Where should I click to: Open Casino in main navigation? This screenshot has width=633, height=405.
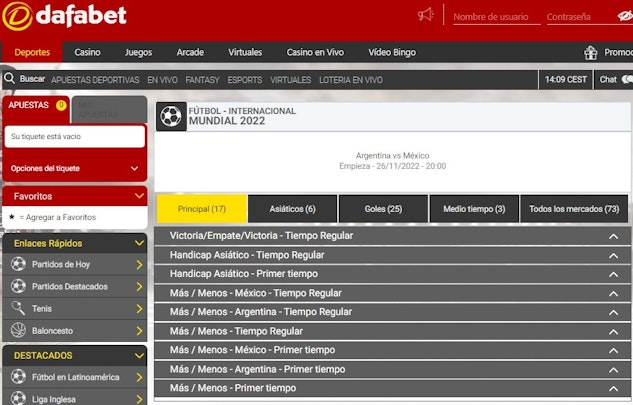pyautogui.click(x=87, y=52)
